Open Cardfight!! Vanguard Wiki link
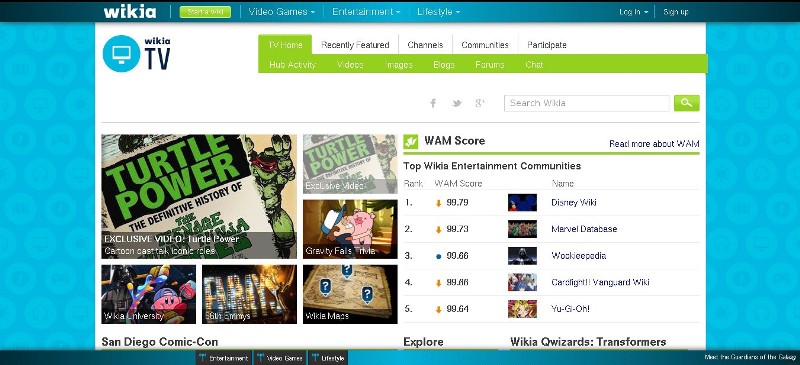 (601, 282)
